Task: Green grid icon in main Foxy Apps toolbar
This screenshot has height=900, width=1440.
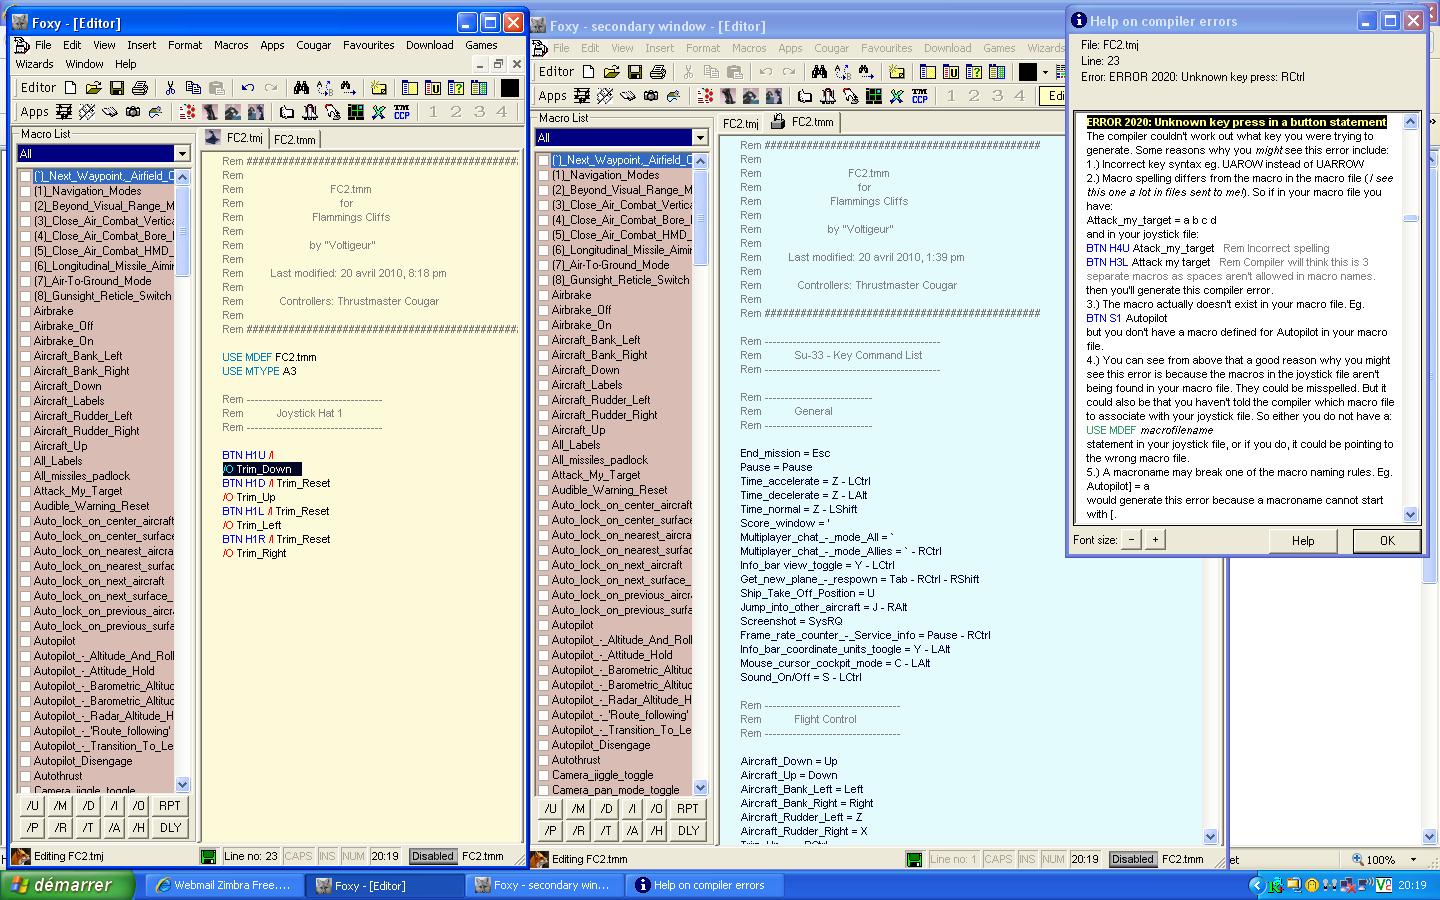Action: (x=356, y=112)
